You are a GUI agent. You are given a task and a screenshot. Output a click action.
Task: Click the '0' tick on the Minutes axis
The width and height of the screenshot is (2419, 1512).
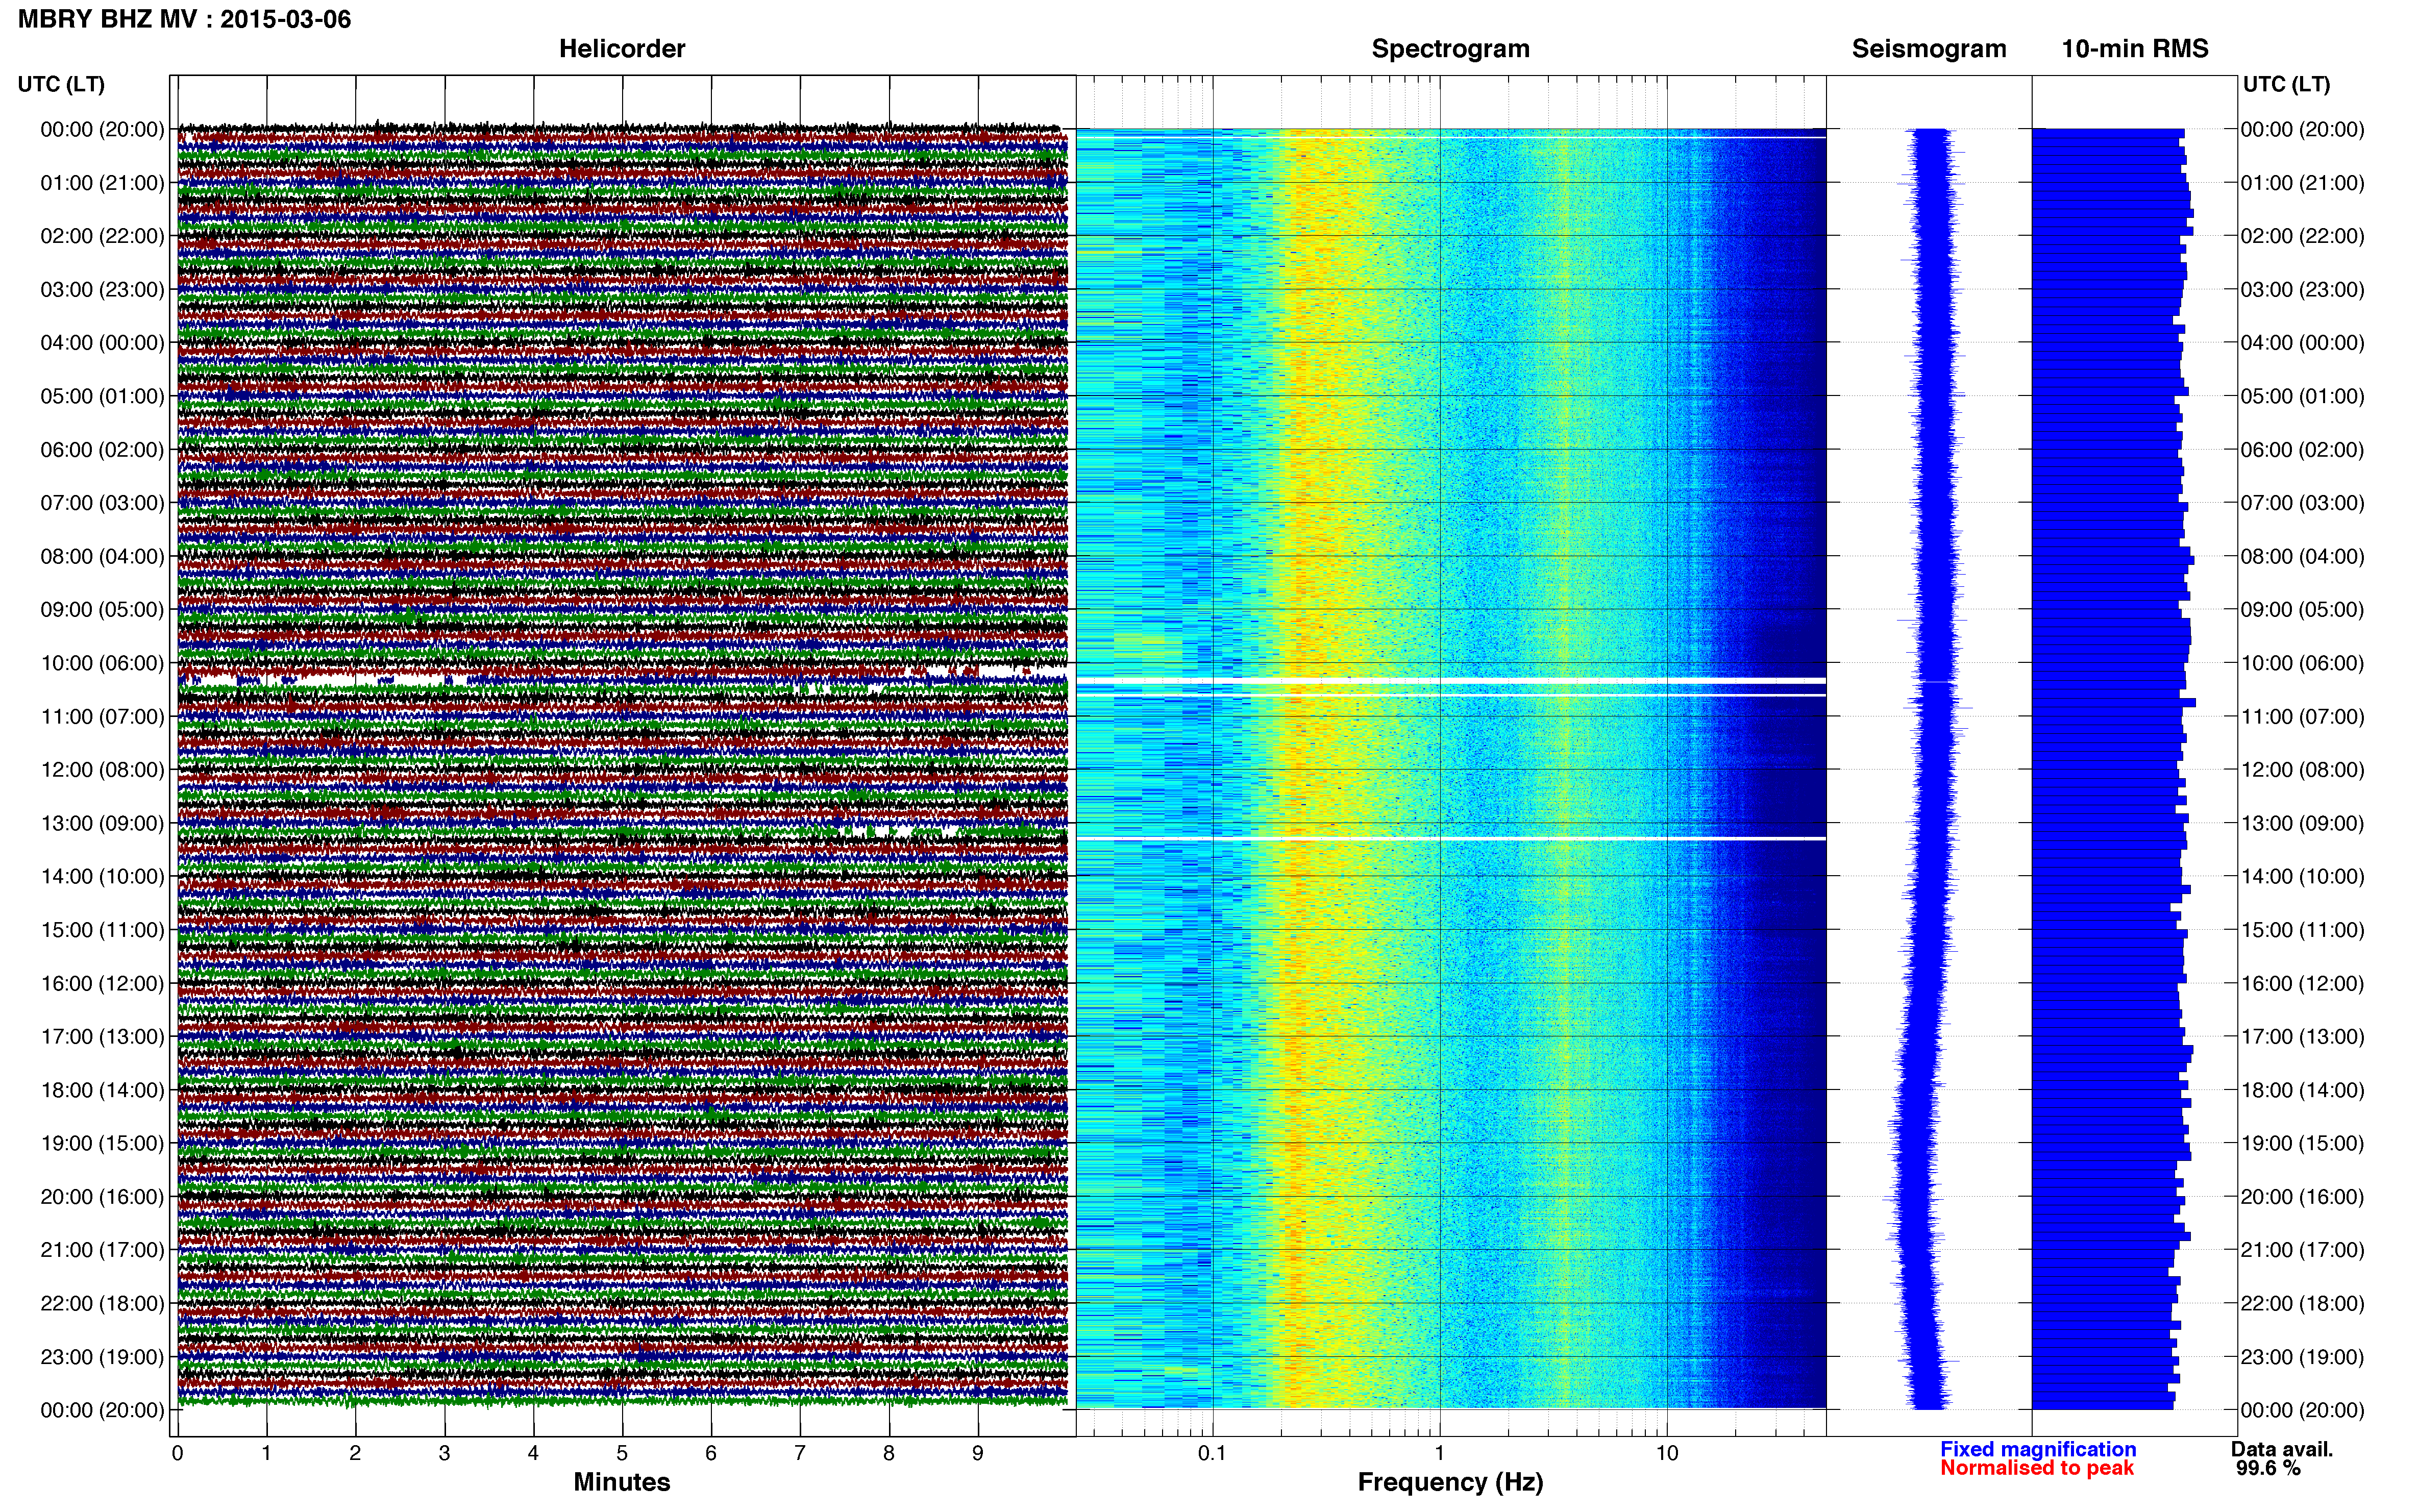[x=178, y=1453]
